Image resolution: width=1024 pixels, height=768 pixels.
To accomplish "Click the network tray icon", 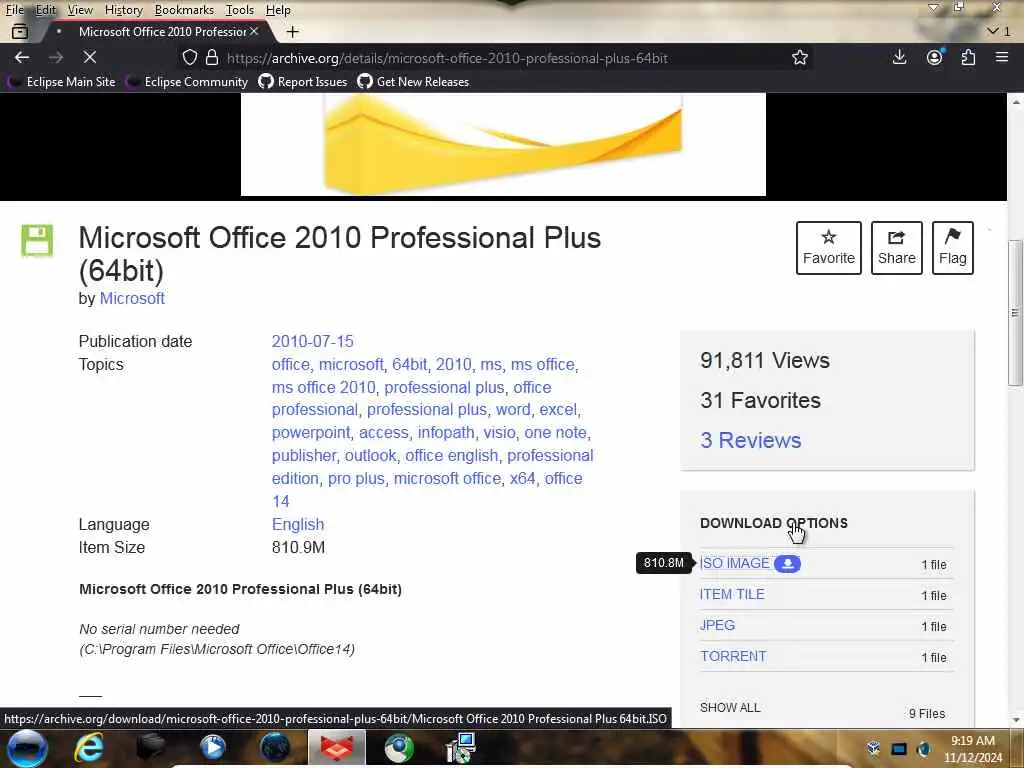I will click(x=899, y=748).
